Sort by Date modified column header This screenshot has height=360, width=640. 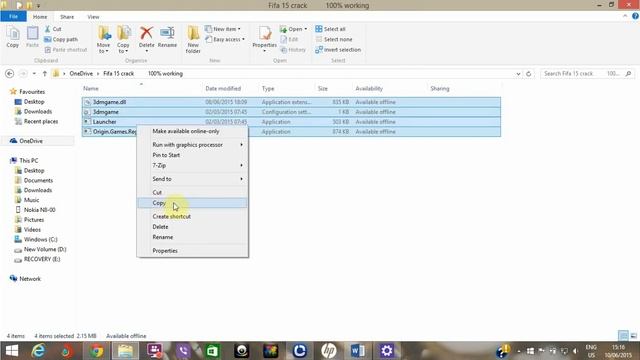(223, 88)
